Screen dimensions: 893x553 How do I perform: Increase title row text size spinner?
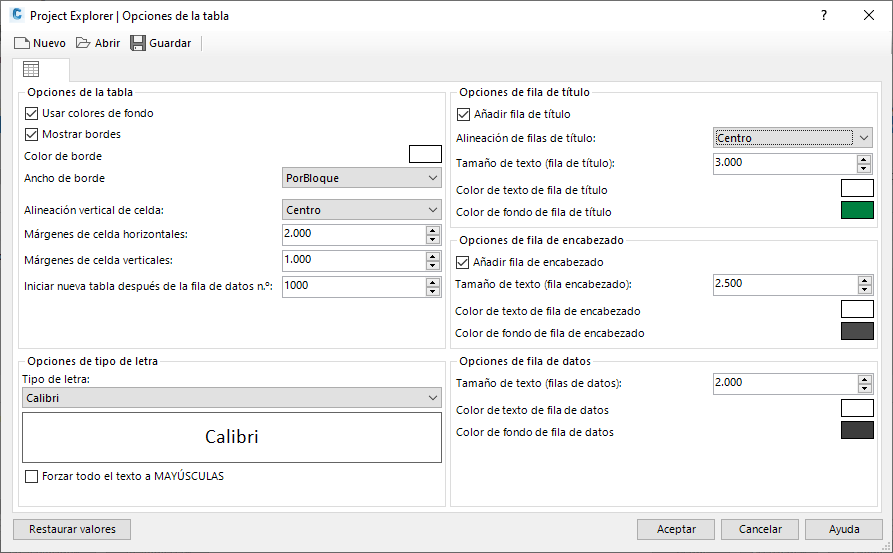(864, 158)
